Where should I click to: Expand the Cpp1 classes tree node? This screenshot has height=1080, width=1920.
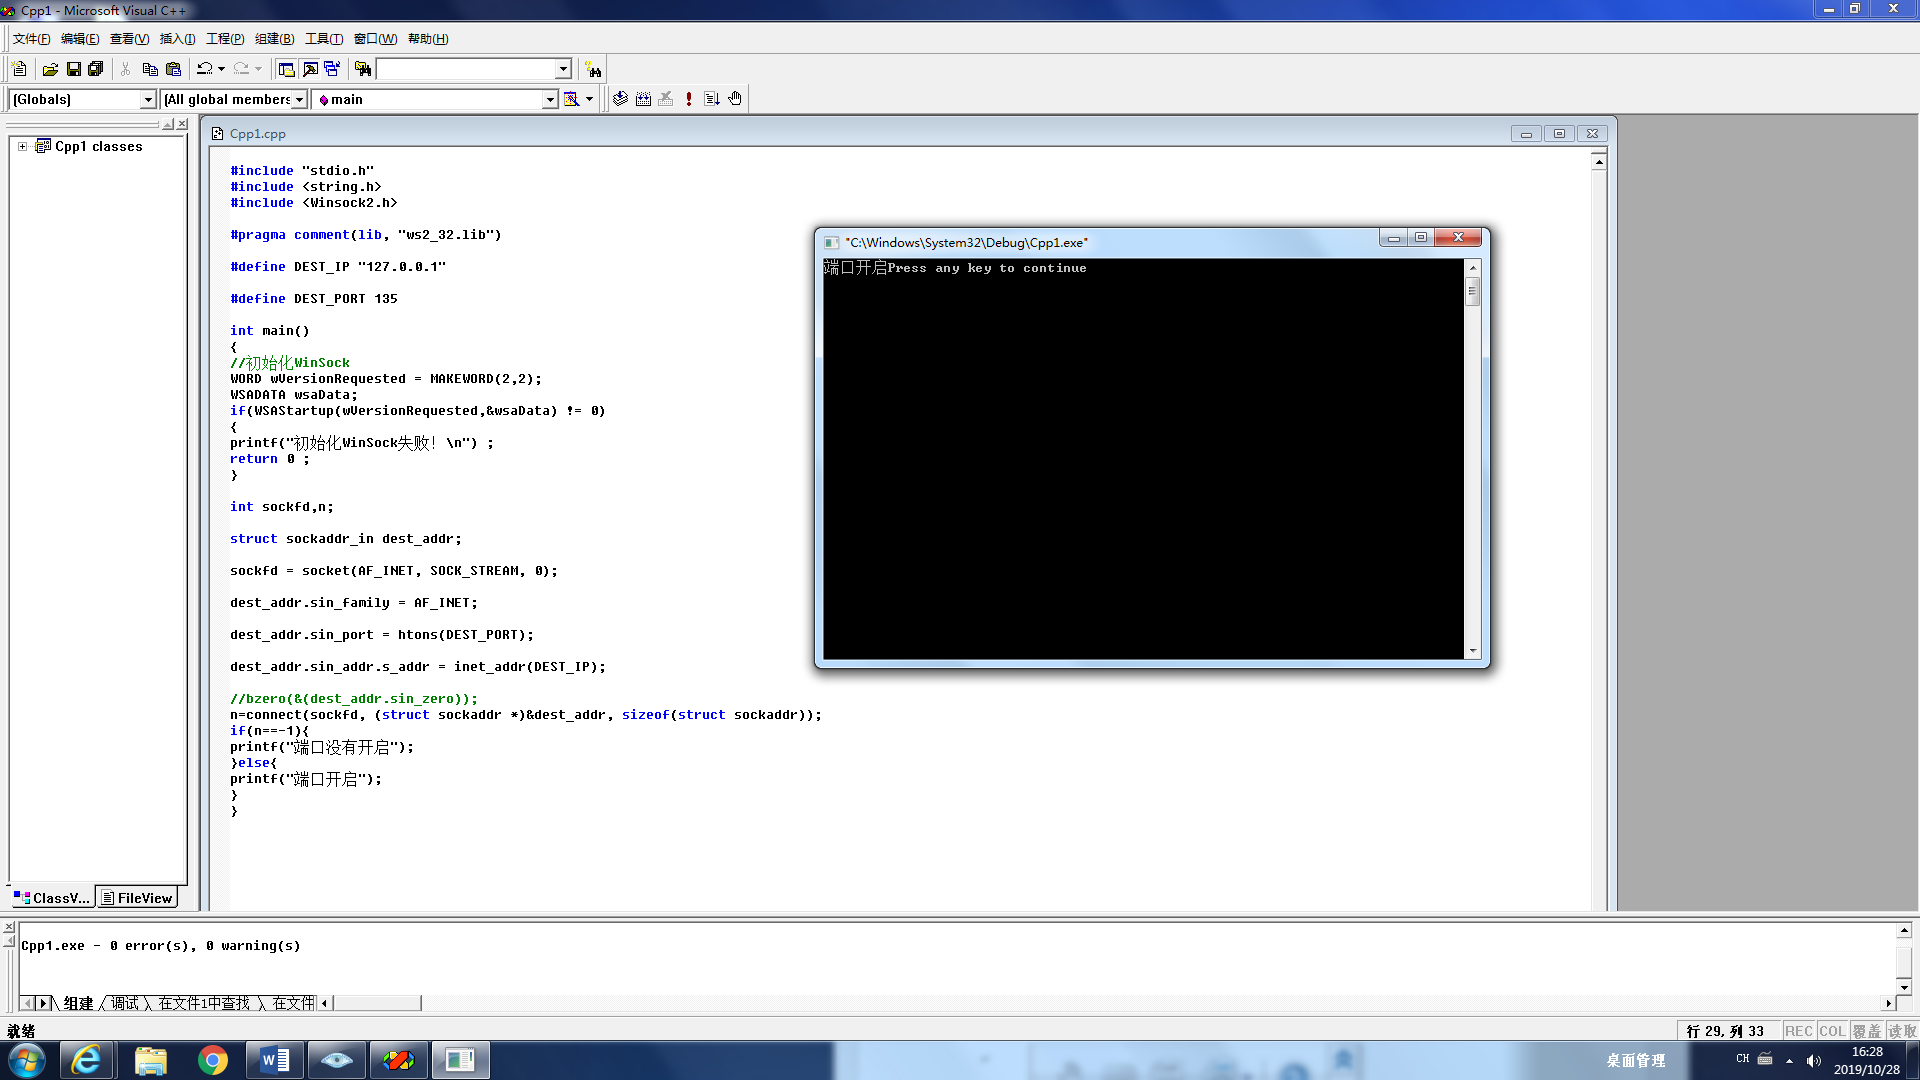click(22, 146)
